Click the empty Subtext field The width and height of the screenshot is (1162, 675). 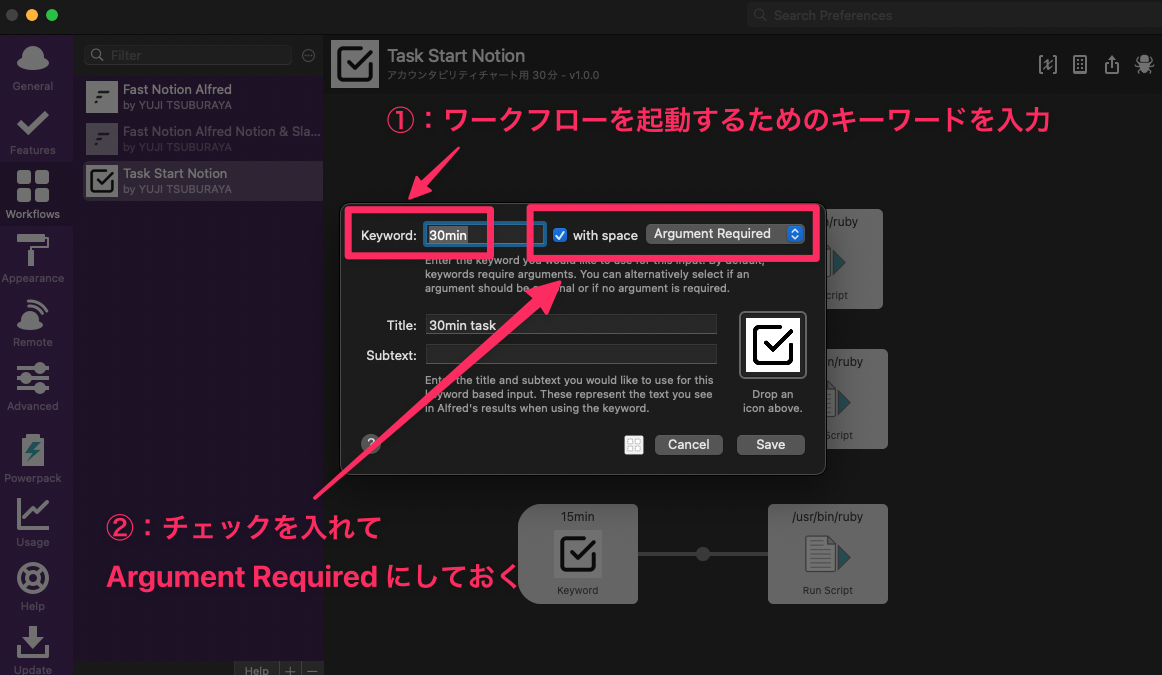pos(571,355)
